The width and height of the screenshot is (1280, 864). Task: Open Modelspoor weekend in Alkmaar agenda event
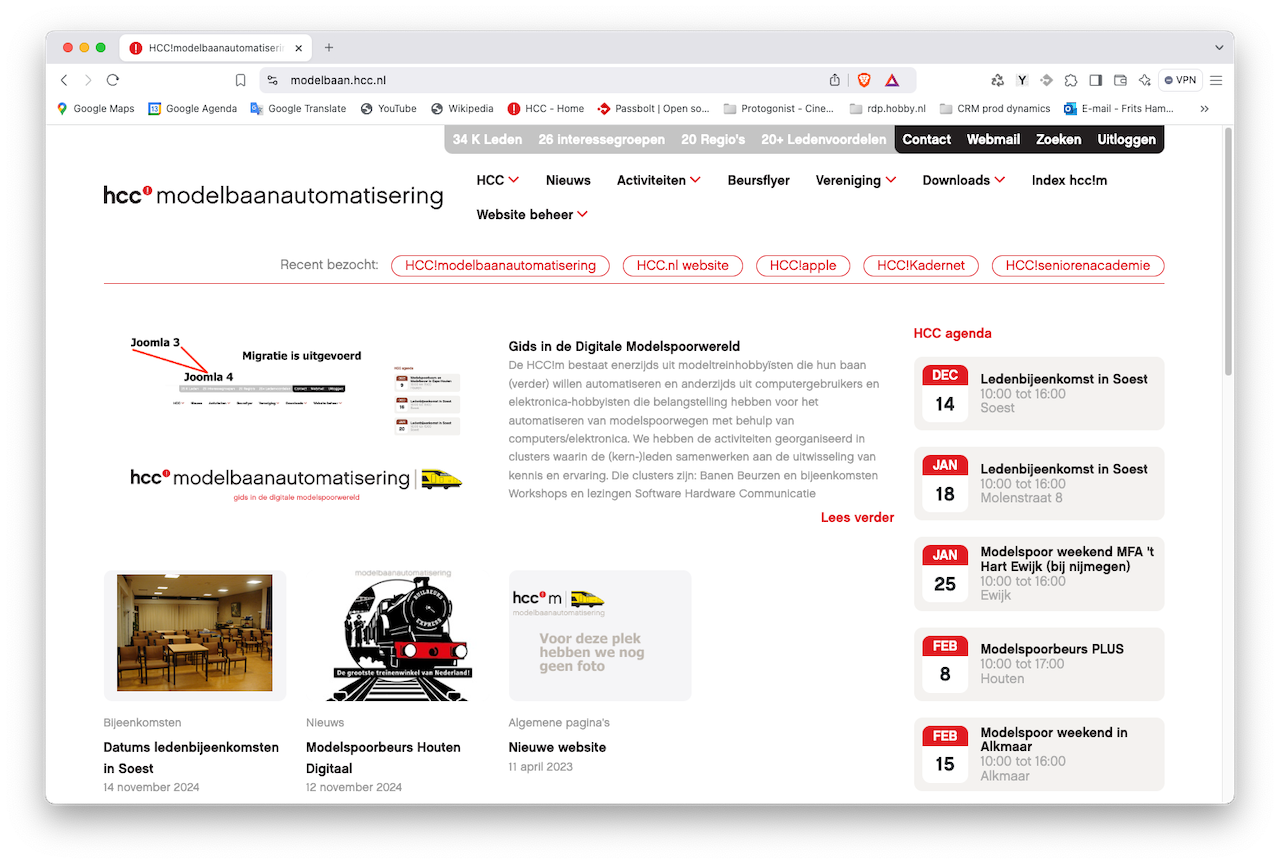click(x=1039, y=754)
